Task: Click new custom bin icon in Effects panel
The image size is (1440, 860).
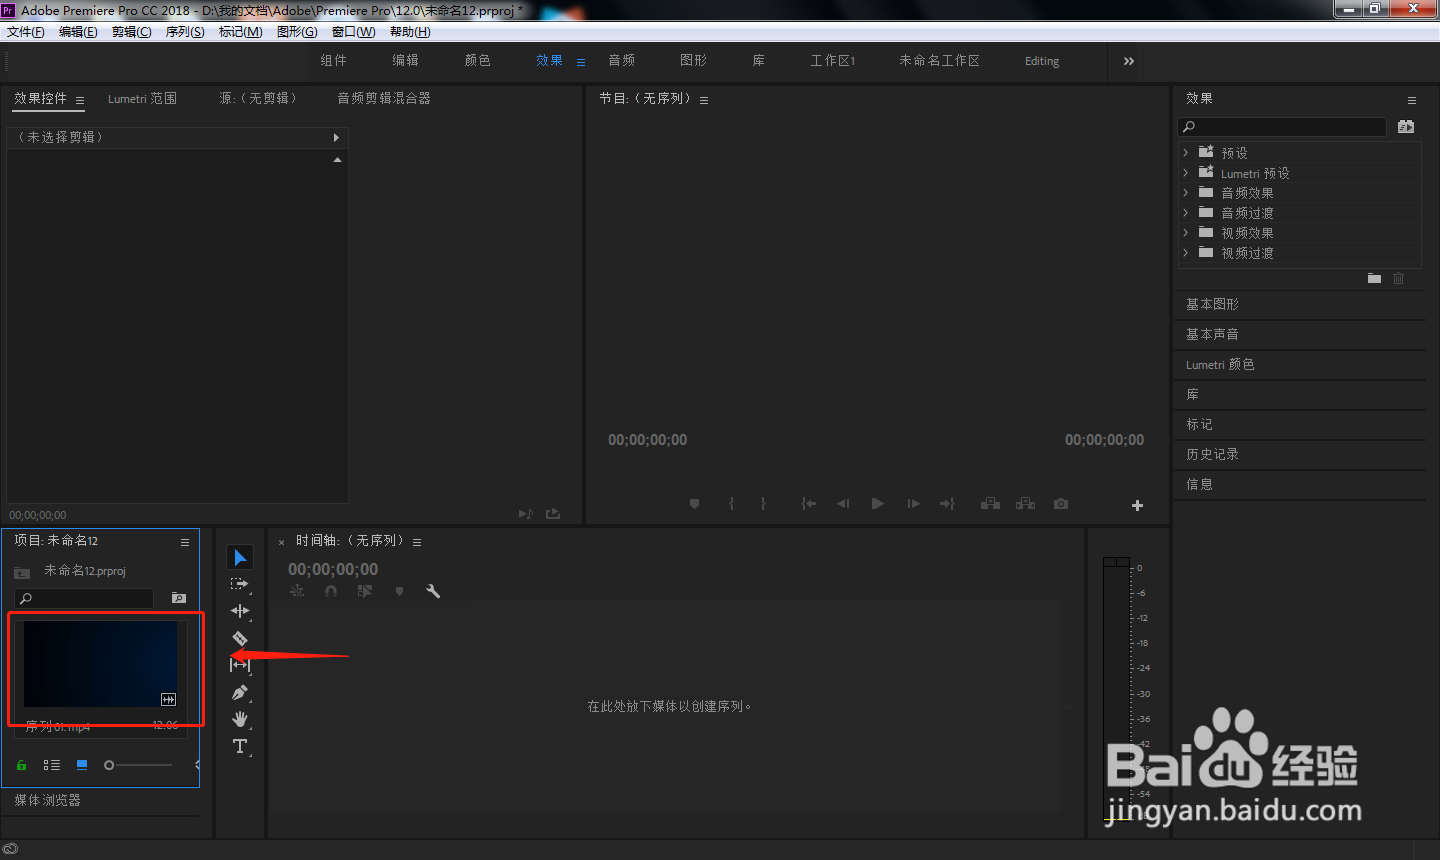Action: click(1374, 278)
